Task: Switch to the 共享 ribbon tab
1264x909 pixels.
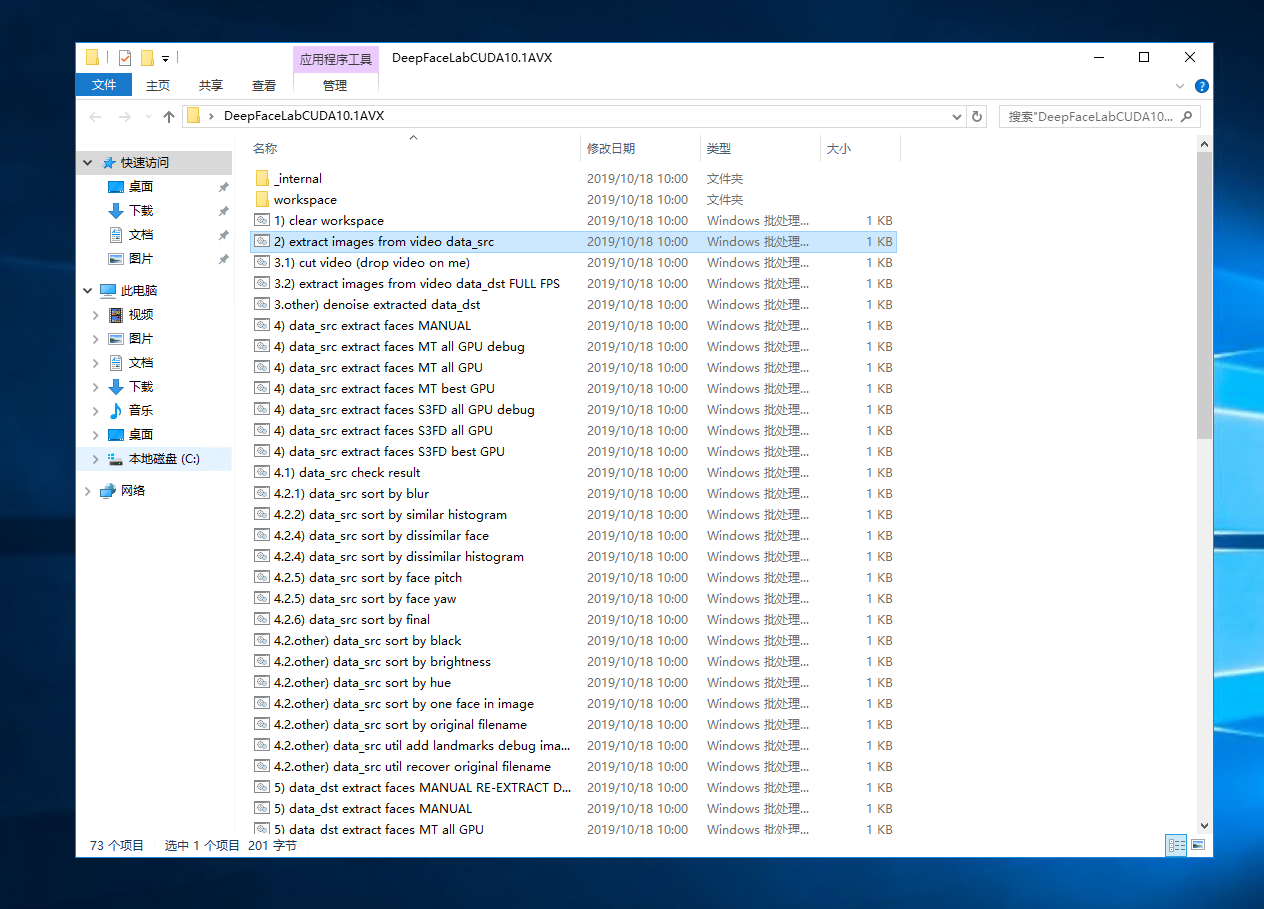Action: pos(211,85)
